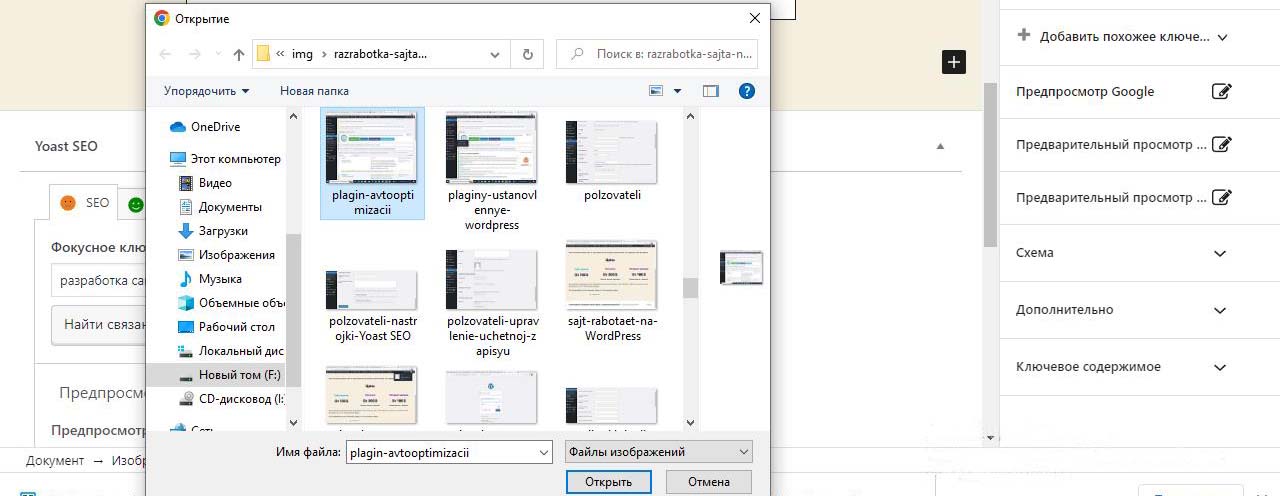Toggle the preview pane icon
The width and height of the screenshot is (1280, 496).
point(711,91)
